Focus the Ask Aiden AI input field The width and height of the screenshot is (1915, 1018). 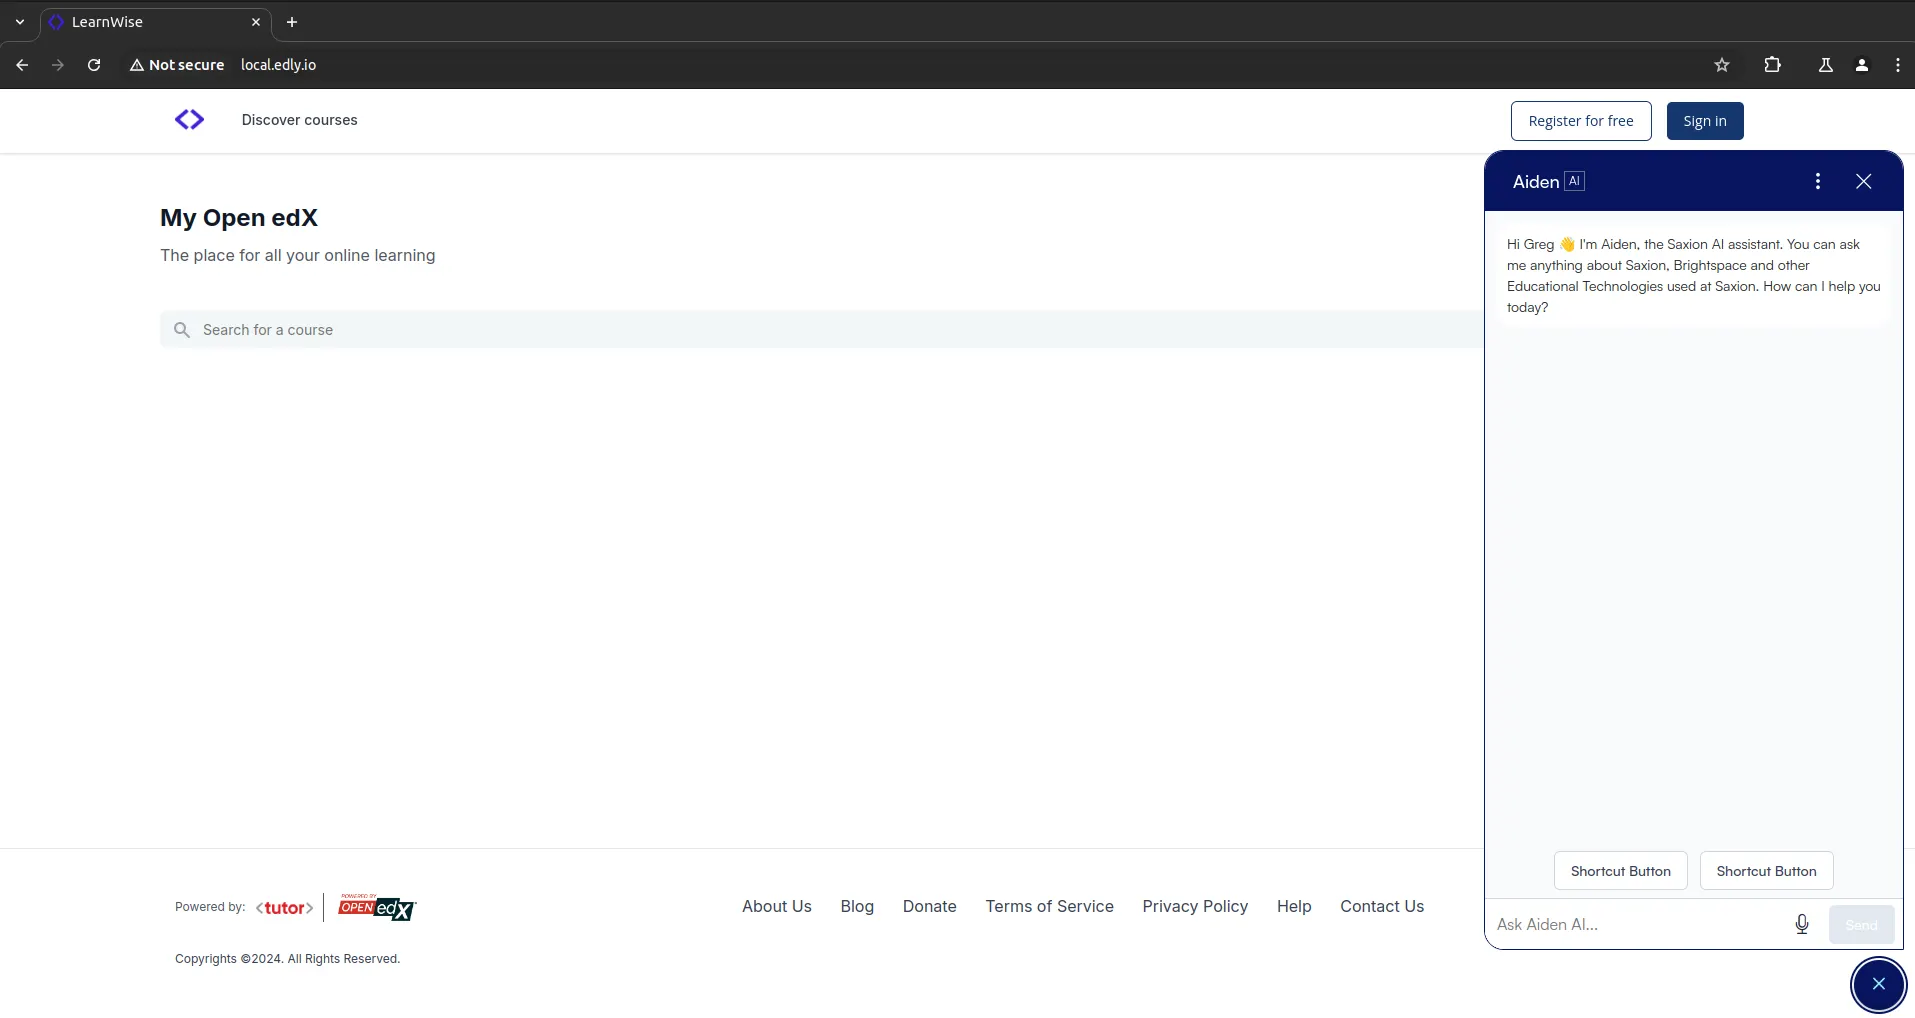1638,925
